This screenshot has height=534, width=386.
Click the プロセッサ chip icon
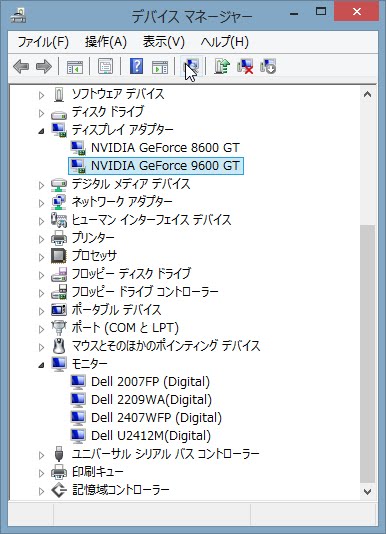(x=59, y=256)
